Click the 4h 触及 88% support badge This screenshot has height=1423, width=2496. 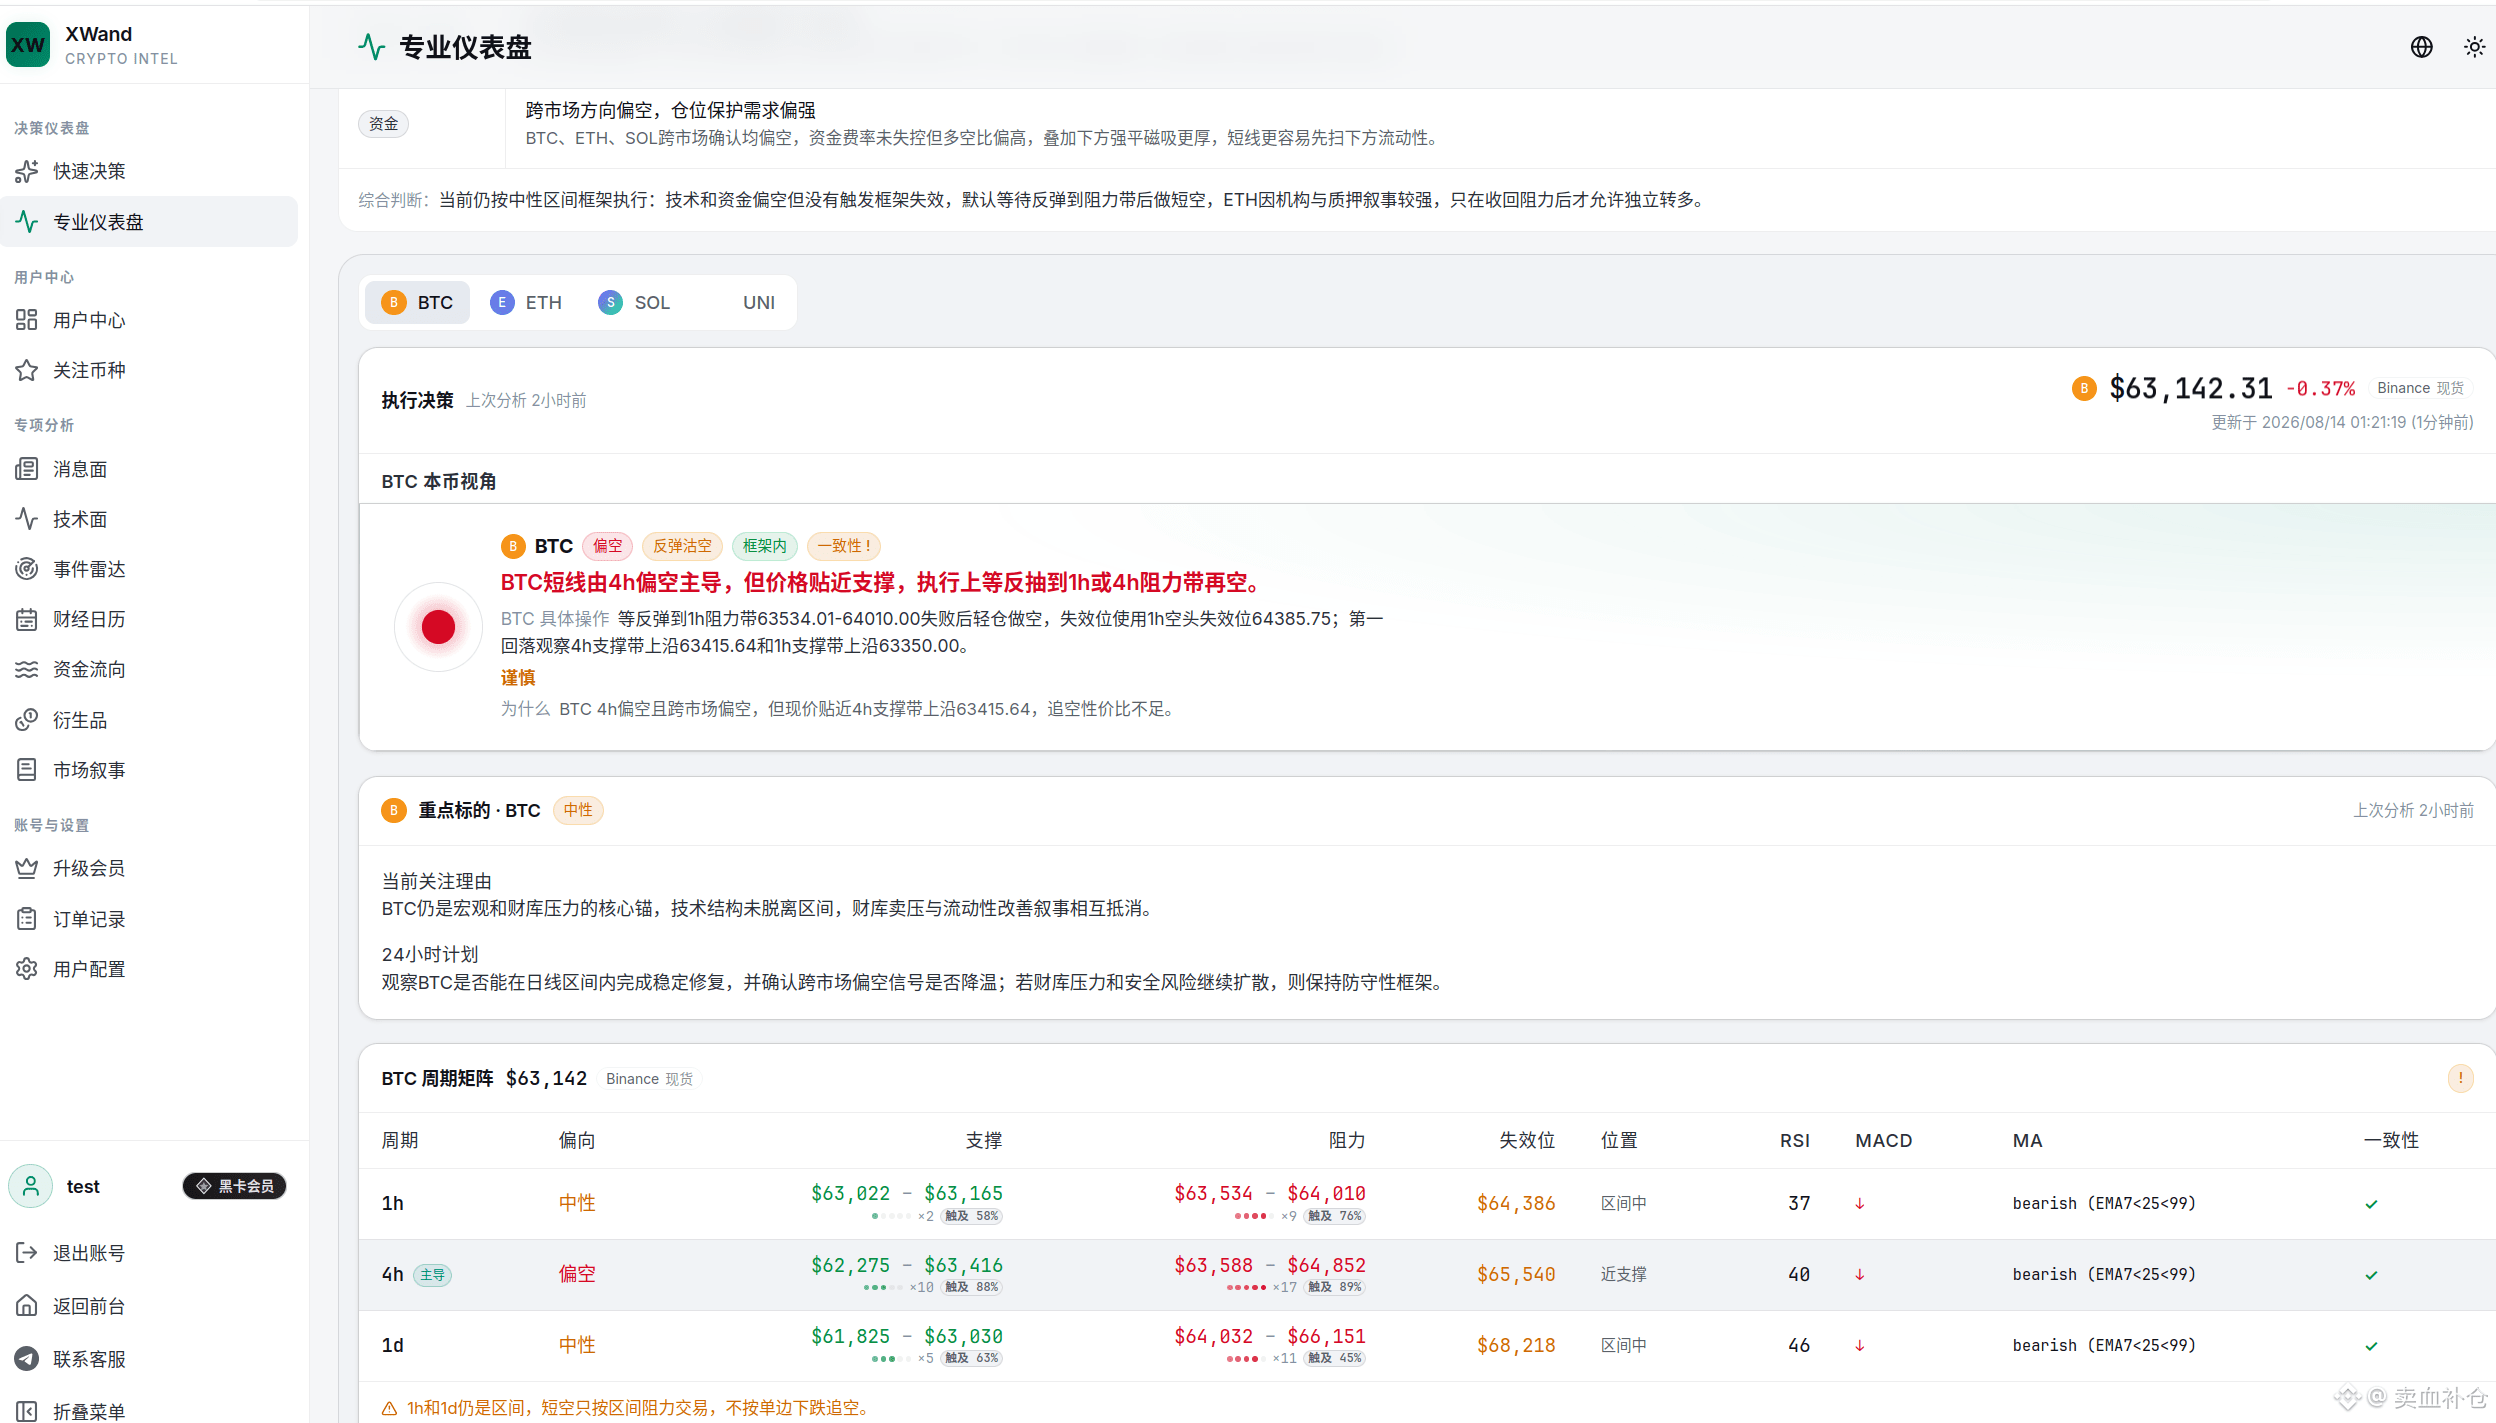click(971, 1287)
